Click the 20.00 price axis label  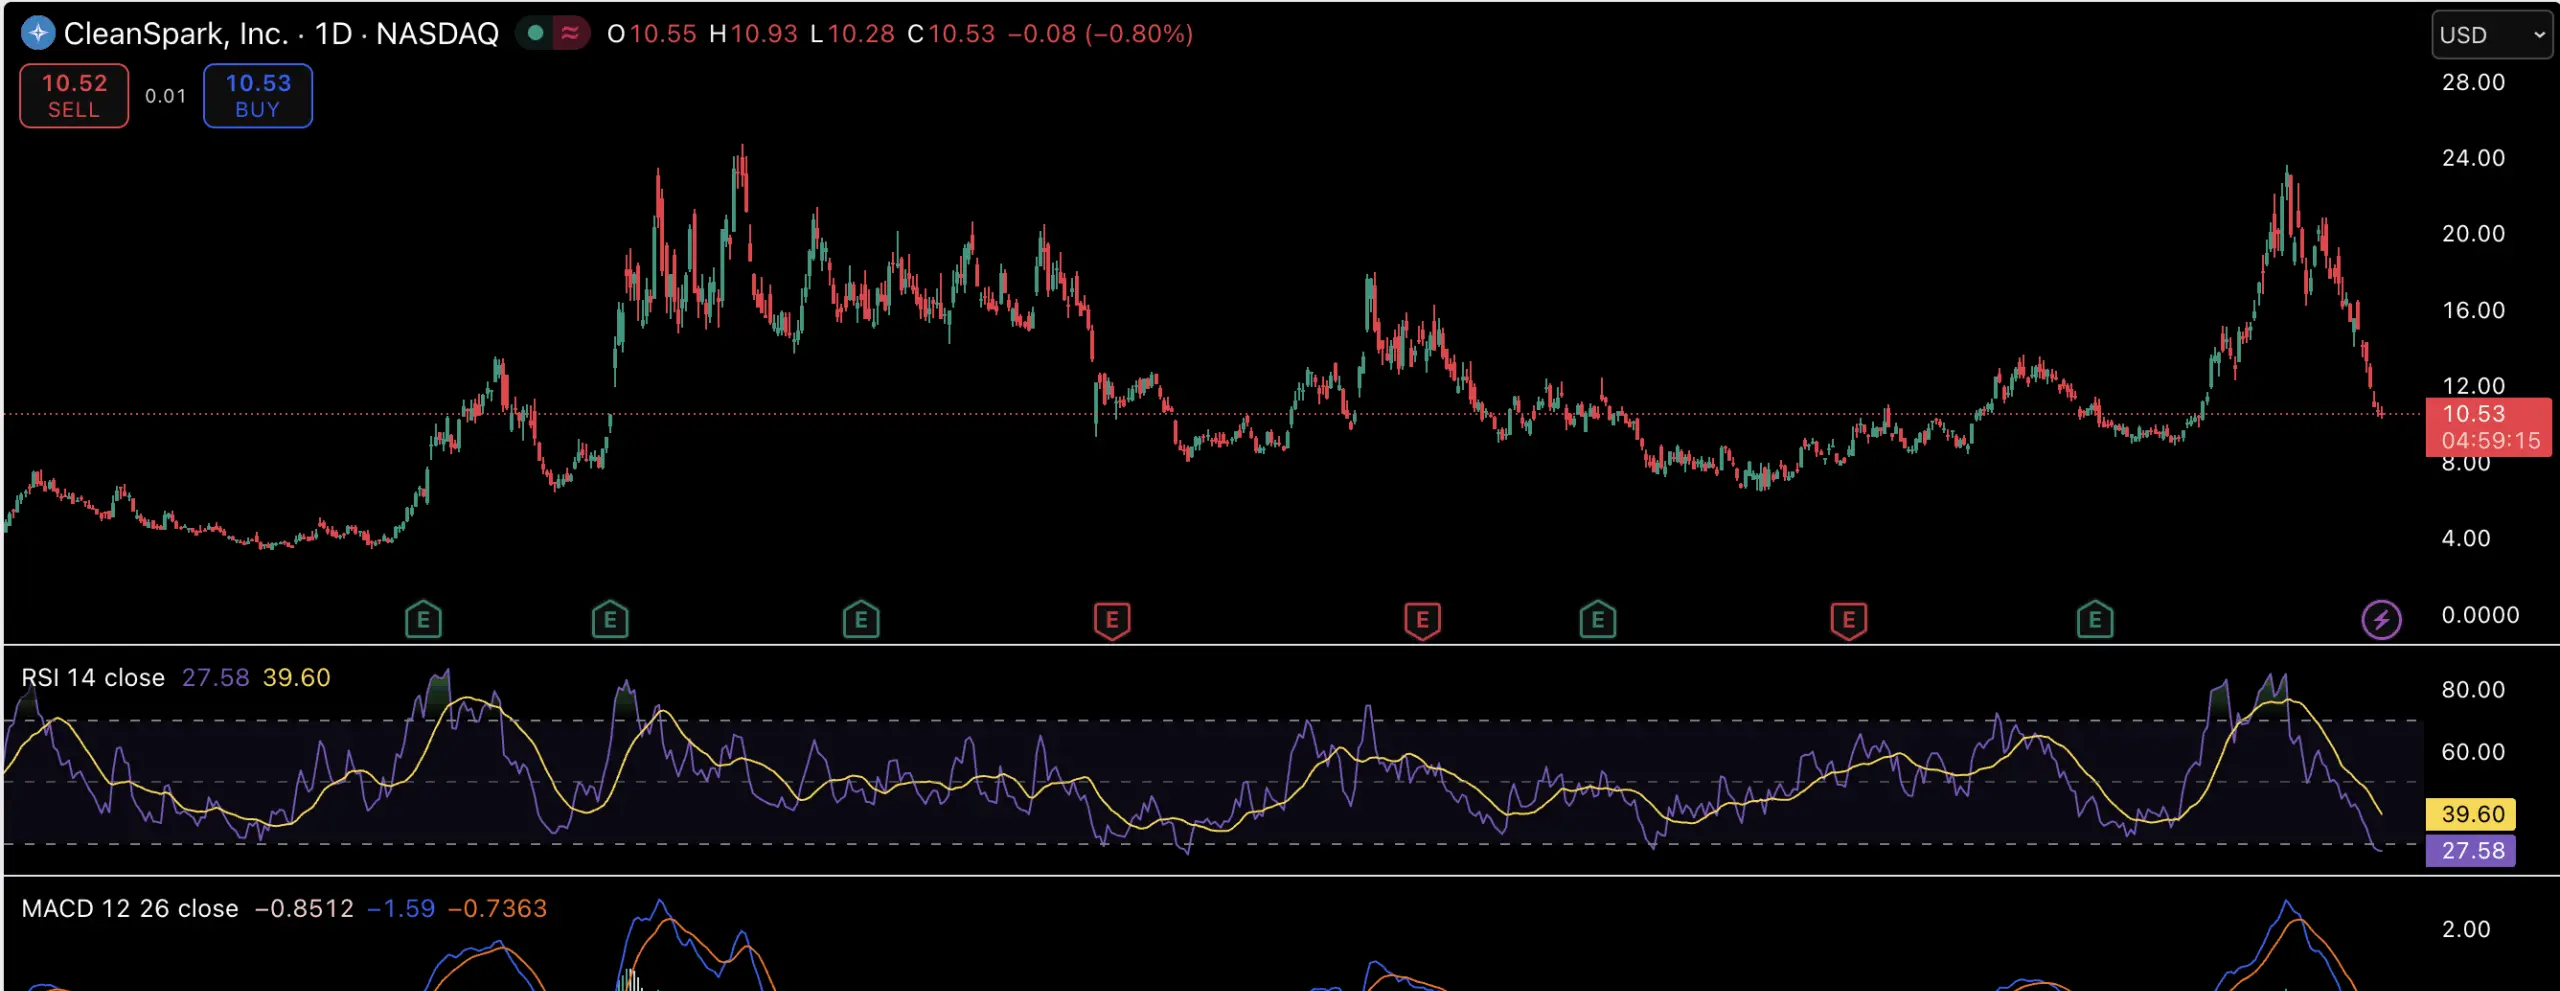2474,234
